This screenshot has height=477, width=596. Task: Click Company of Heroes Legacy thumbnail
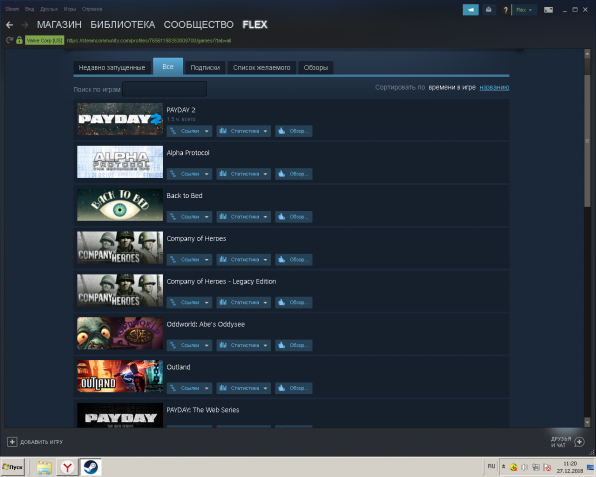pyautogui.click(x=120, y=290)
